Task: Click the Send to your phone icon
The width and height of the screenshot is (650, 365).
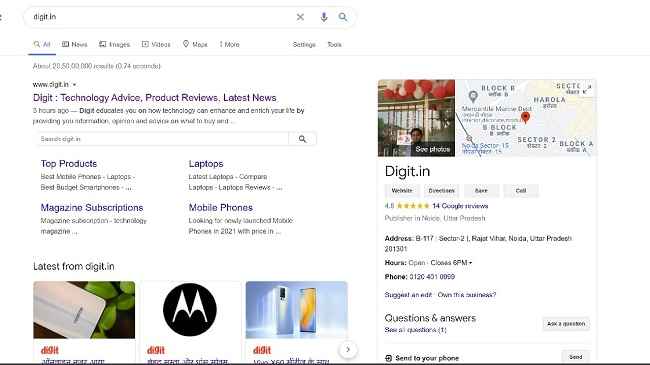Action: 388,358
